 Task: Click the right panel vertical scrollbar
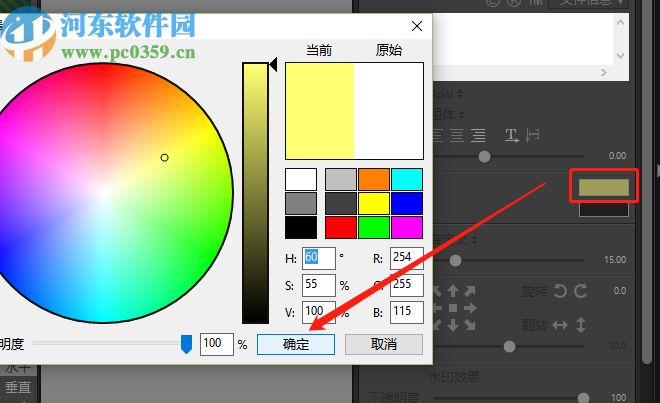point(647,181)
